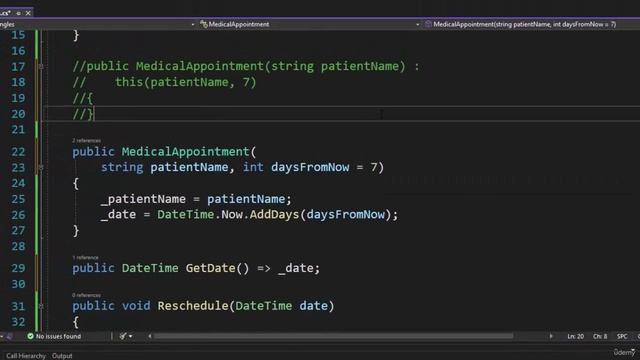Screen dimensions: 640x360
Task: Open the MedicalAppointment type navigation dropdown
Action: point(310,24)
